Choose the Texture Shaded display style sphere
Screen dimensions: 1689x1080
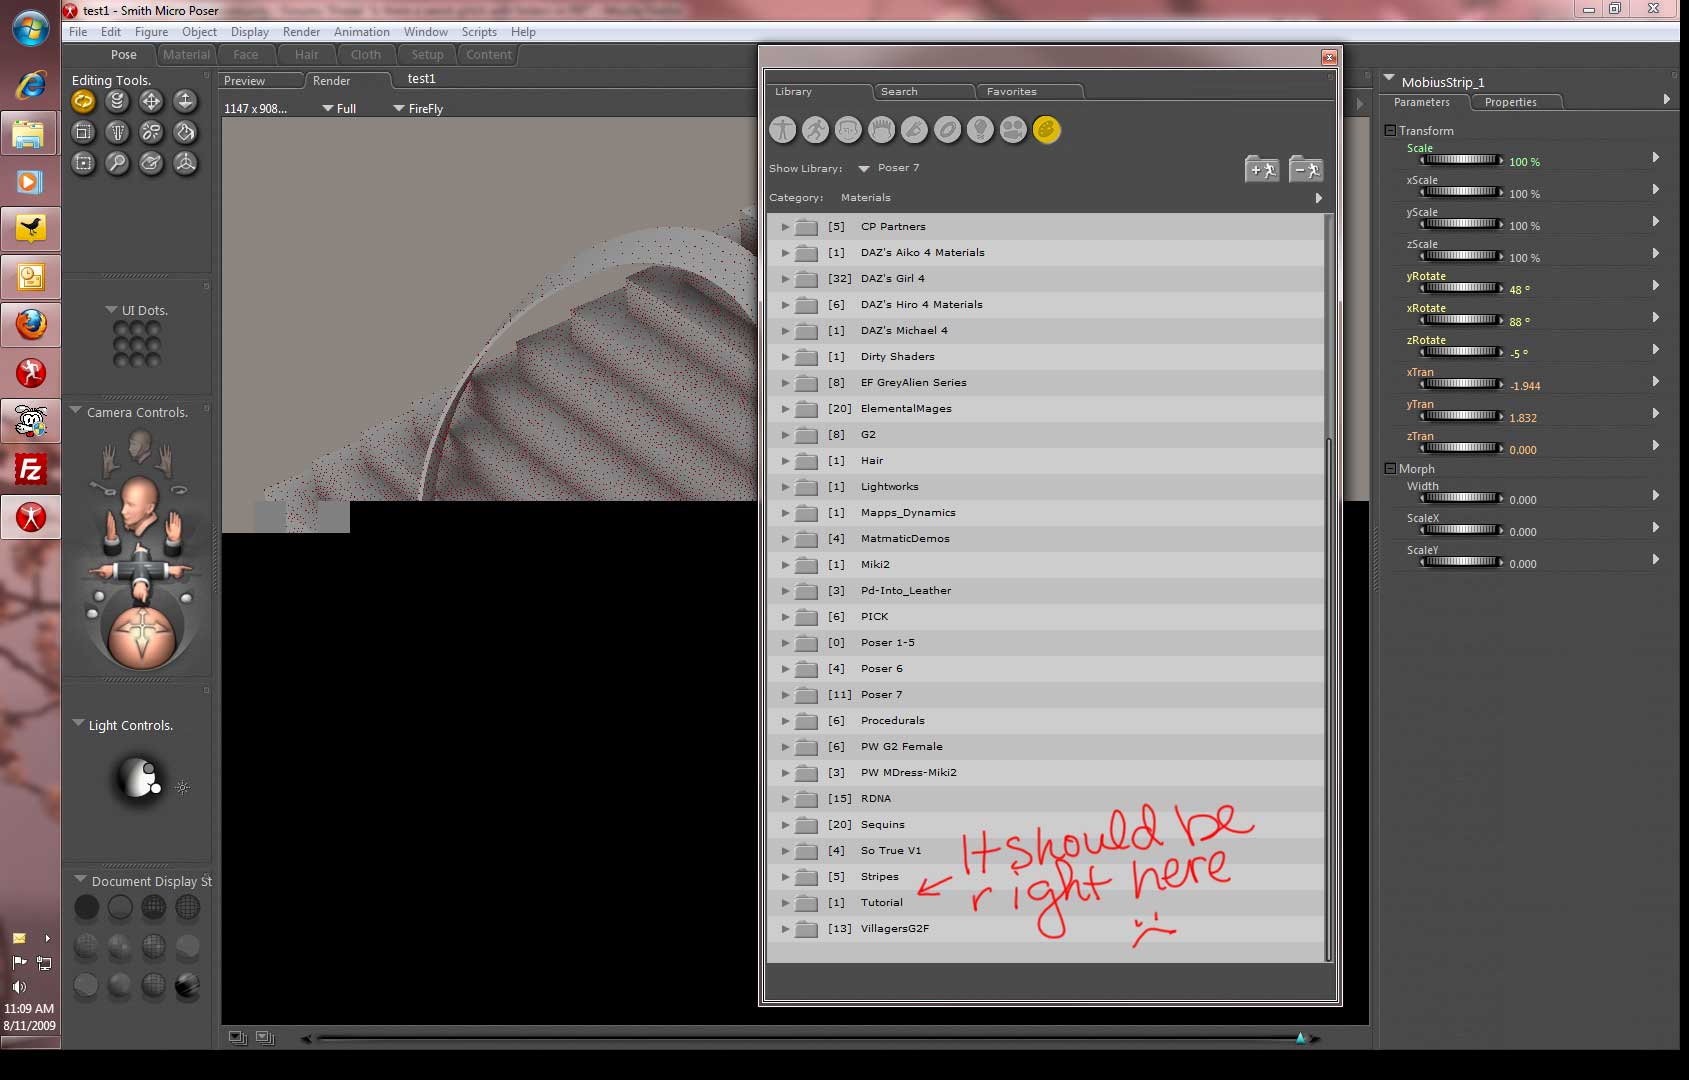(187, 987)
